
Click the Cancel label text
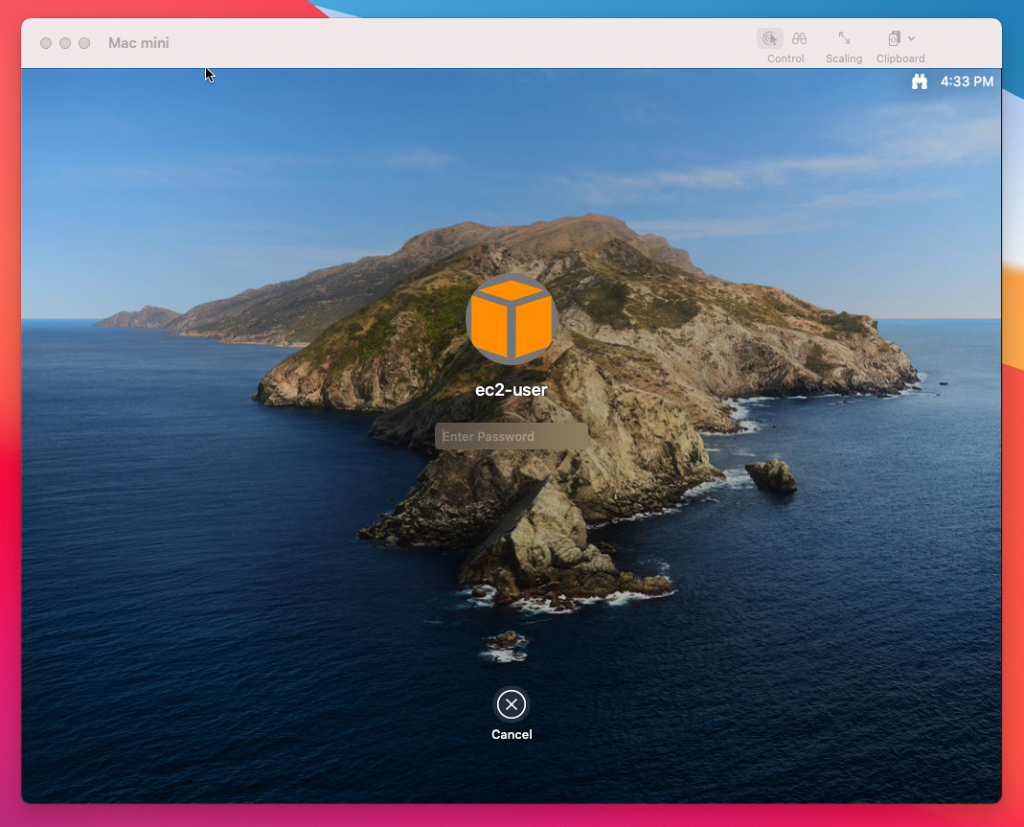[511, 734]
